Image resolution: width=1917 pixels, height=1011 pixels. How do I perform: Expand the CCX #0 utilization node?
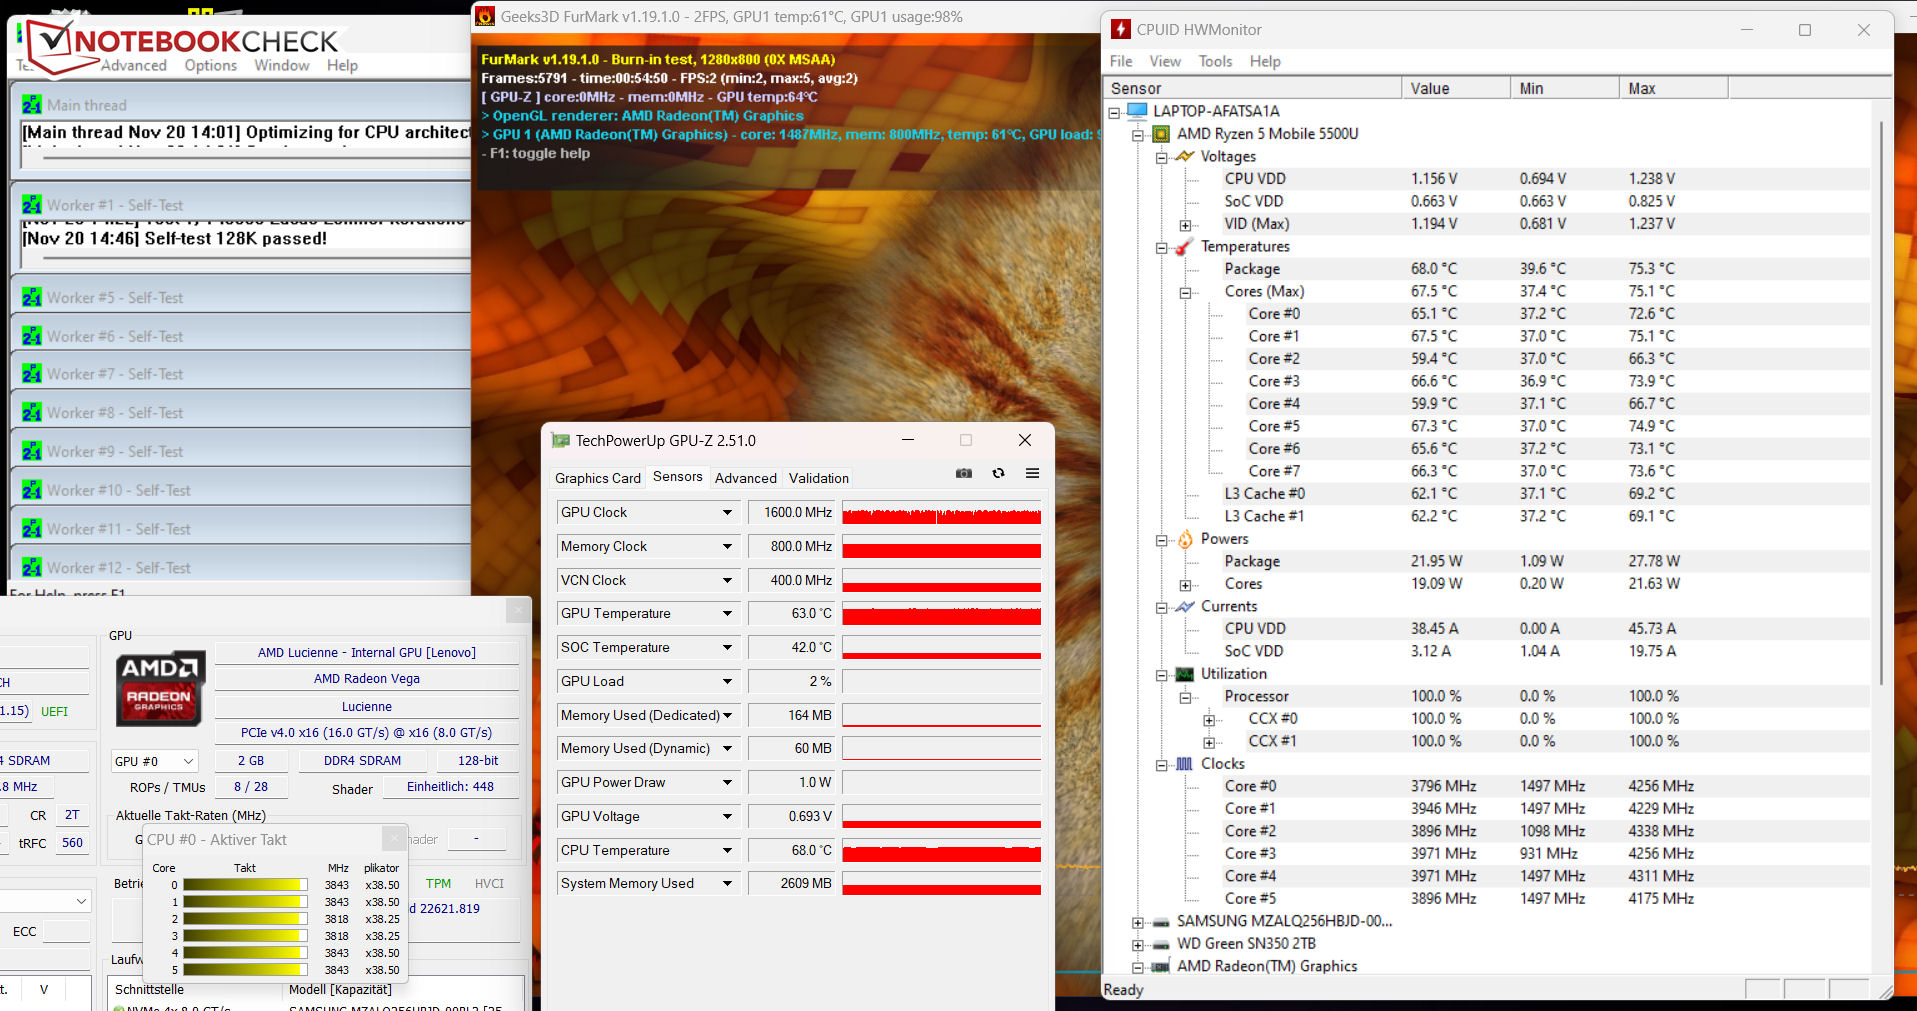pyautogui.click(x=1209, y=720)
